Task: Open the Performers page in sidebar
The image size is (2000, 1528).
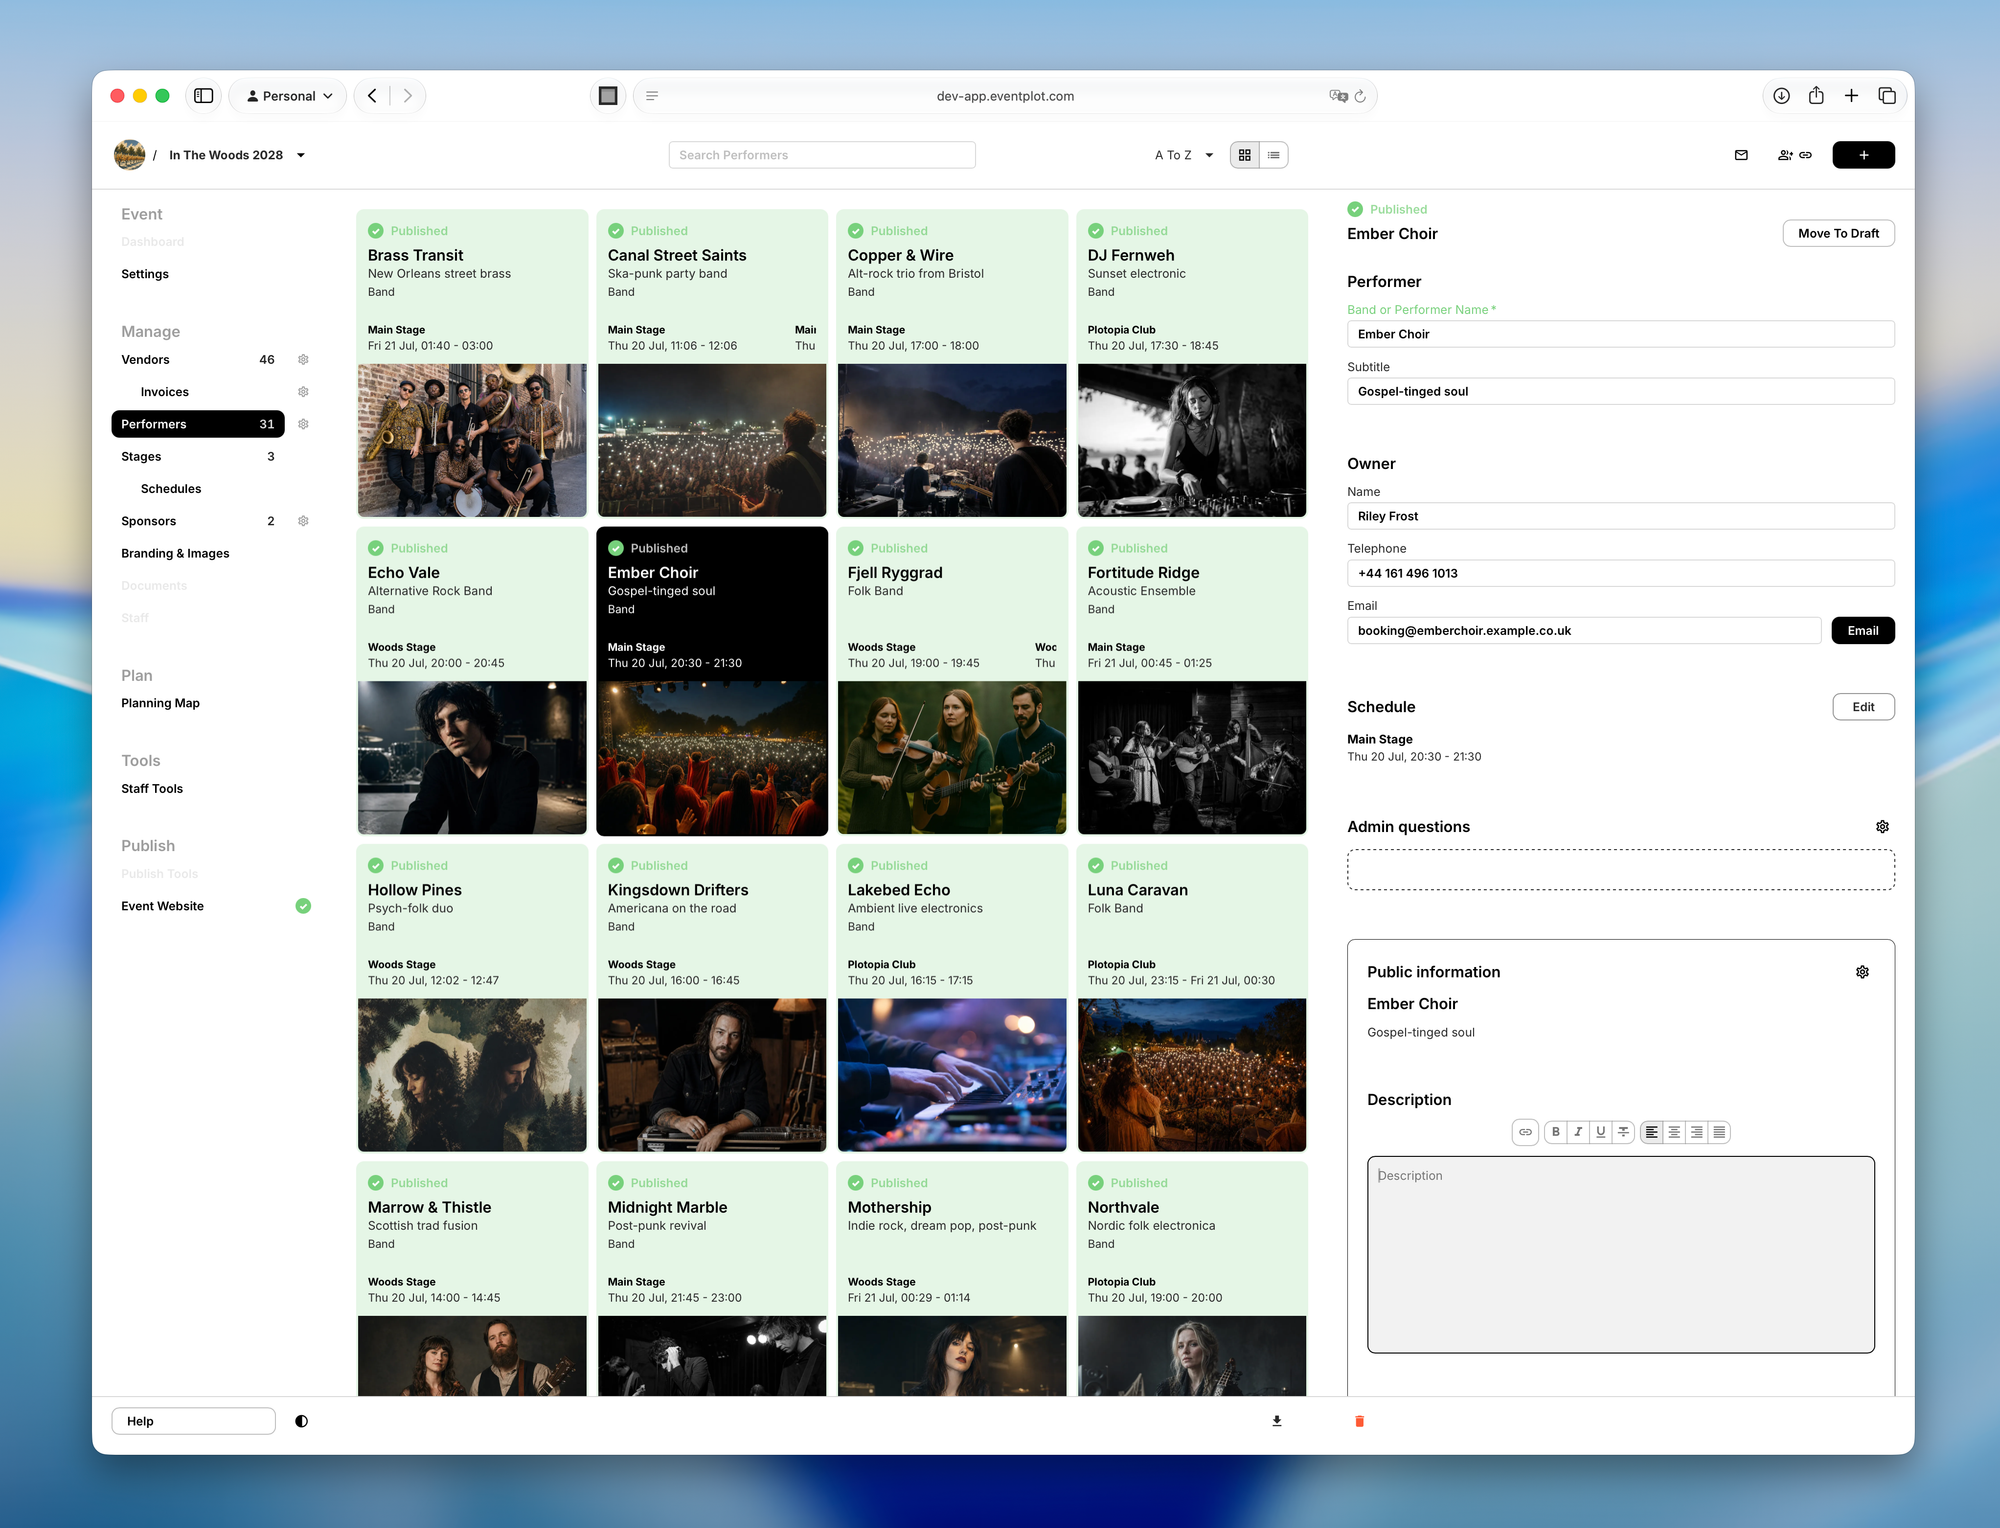Action: coord(198,424)
